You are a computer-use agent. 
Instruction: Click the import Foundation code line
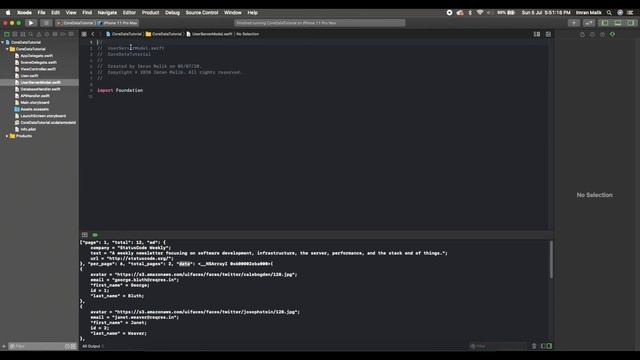click(x=120, y=90)
